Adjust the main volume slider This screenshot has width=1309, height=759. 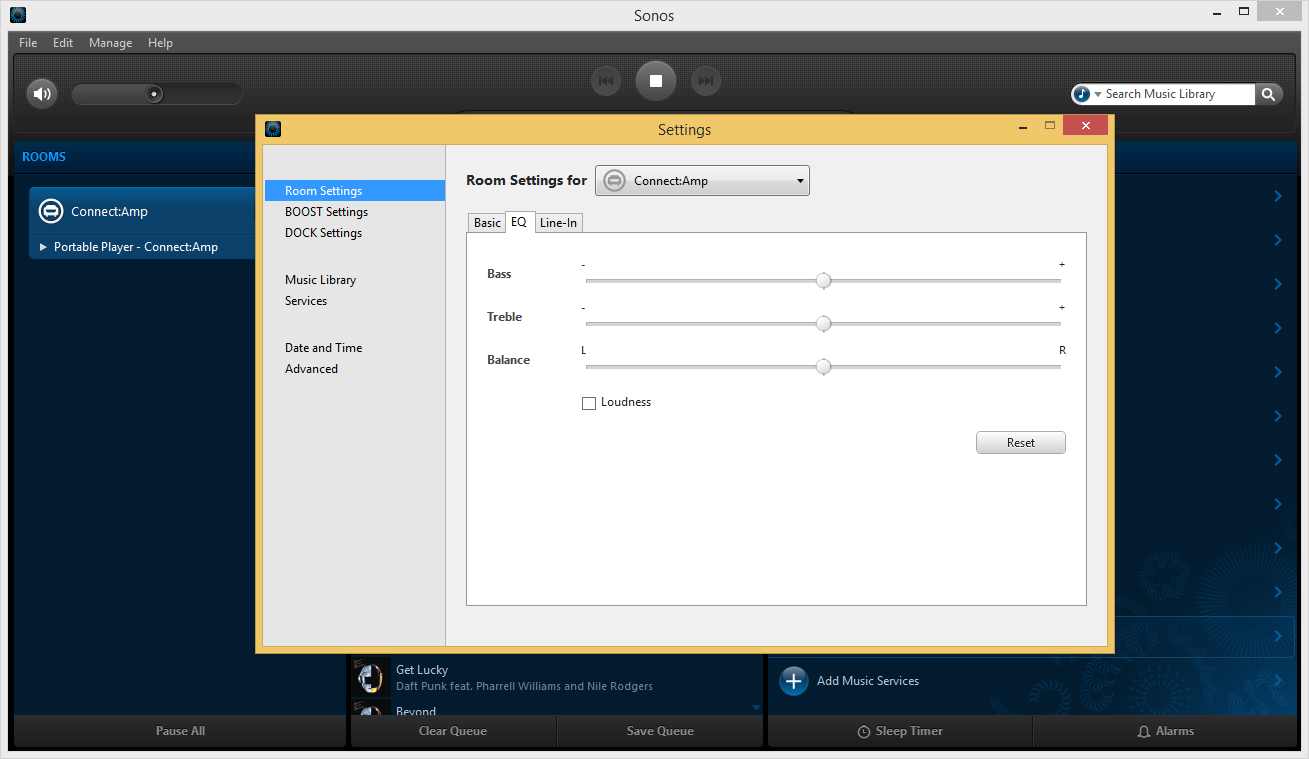156,94
